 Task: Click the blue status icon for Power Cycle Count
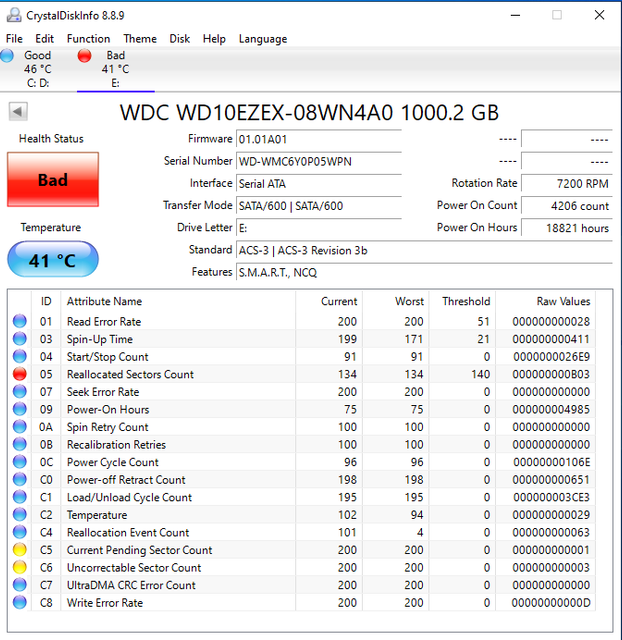tap(20, 462)
